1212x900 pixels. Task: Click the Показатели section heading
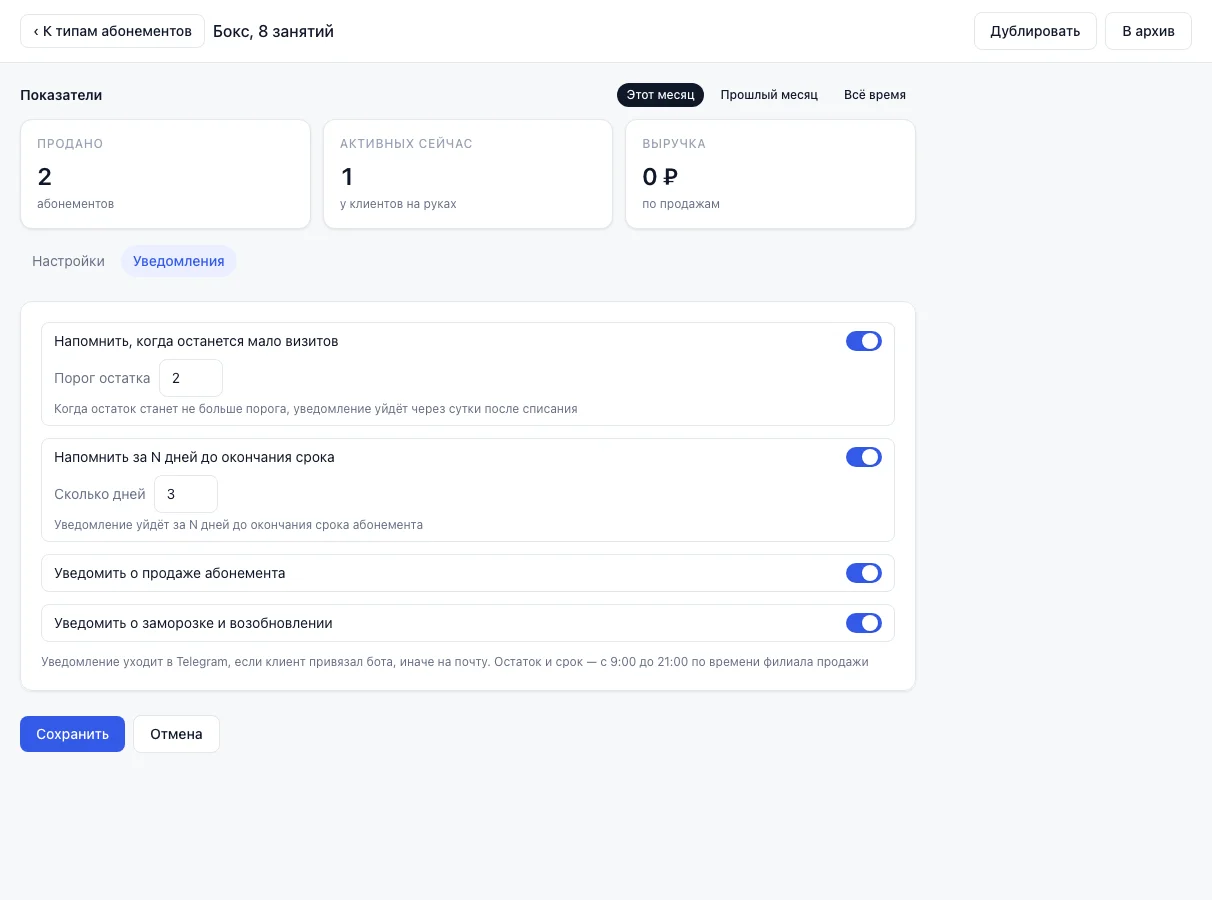(61, 95)
